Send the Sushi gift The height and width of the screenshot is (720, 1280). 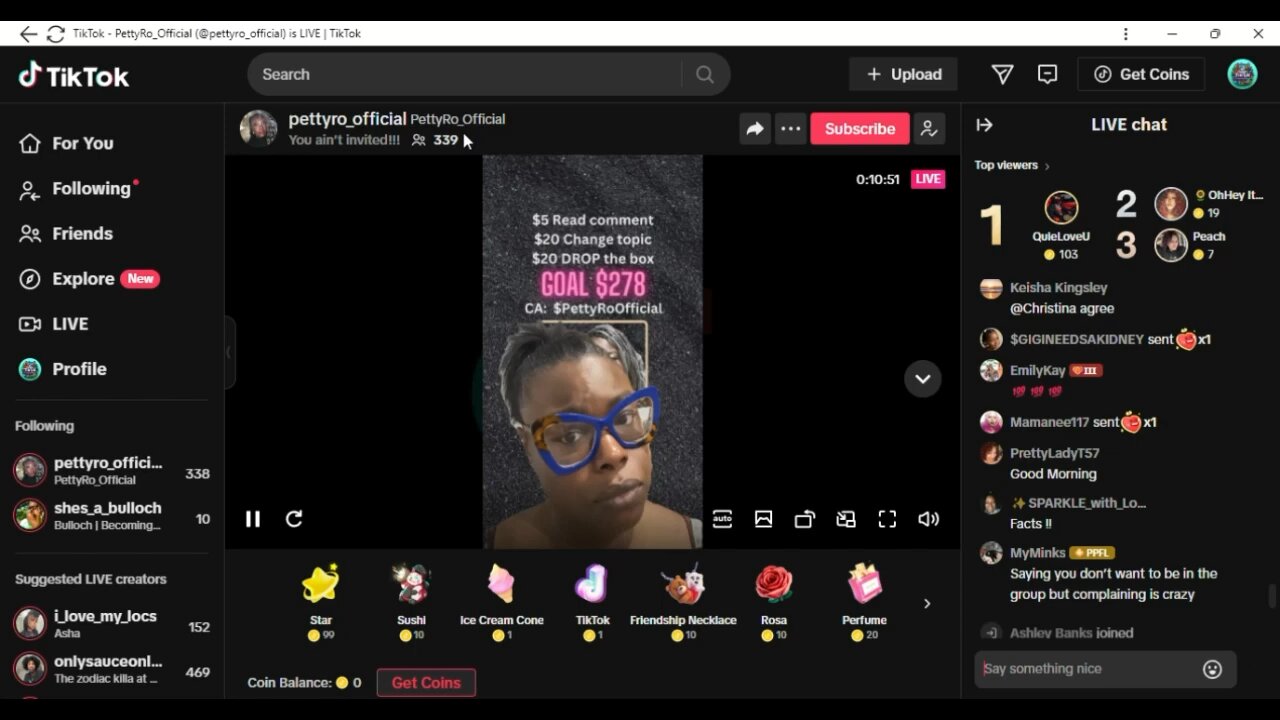tap(411, 602)
